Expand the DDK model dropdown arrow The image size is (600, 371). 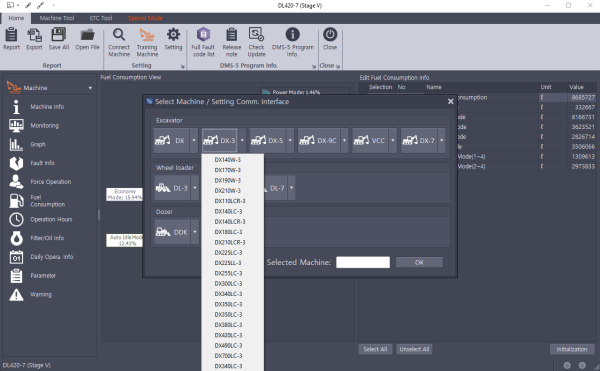click(x=195, y=232)
